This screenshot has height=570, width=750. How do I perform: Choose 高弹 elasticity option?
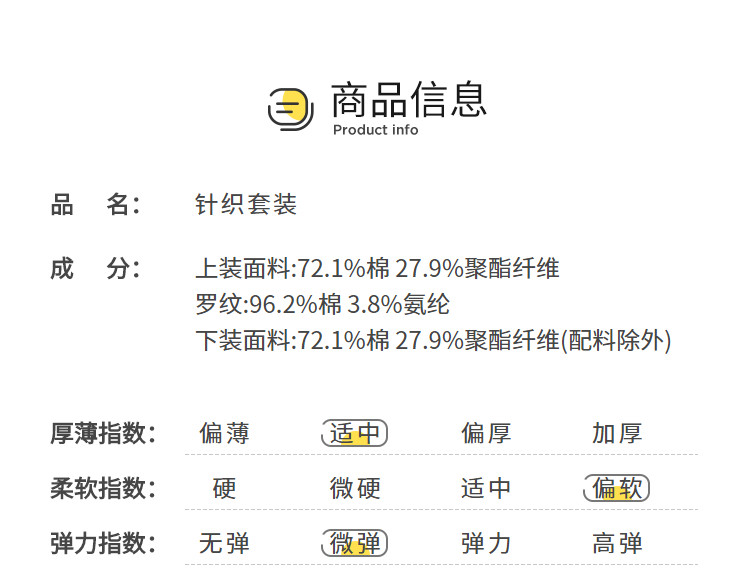point(617,543)
